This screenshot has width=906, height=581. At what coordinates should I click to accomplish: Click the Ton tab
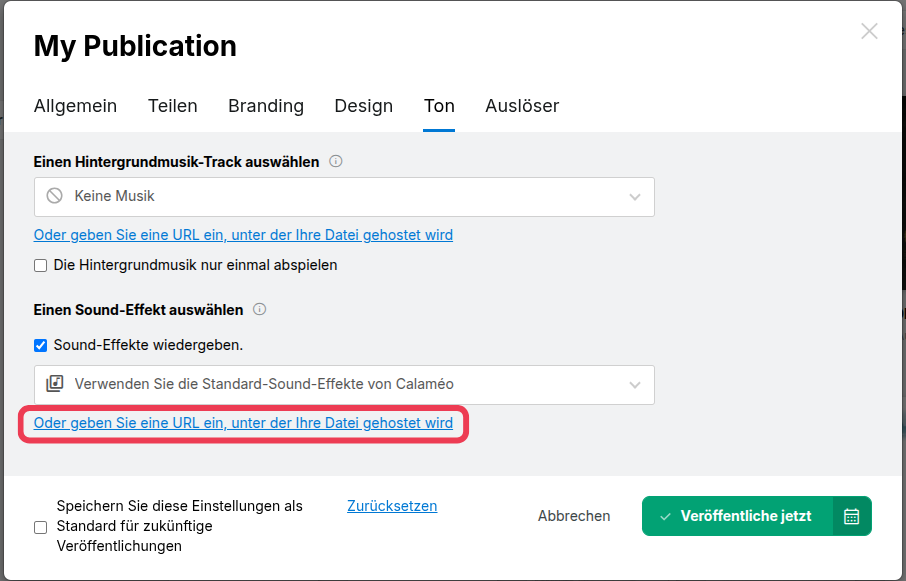[x=439, y=106]
